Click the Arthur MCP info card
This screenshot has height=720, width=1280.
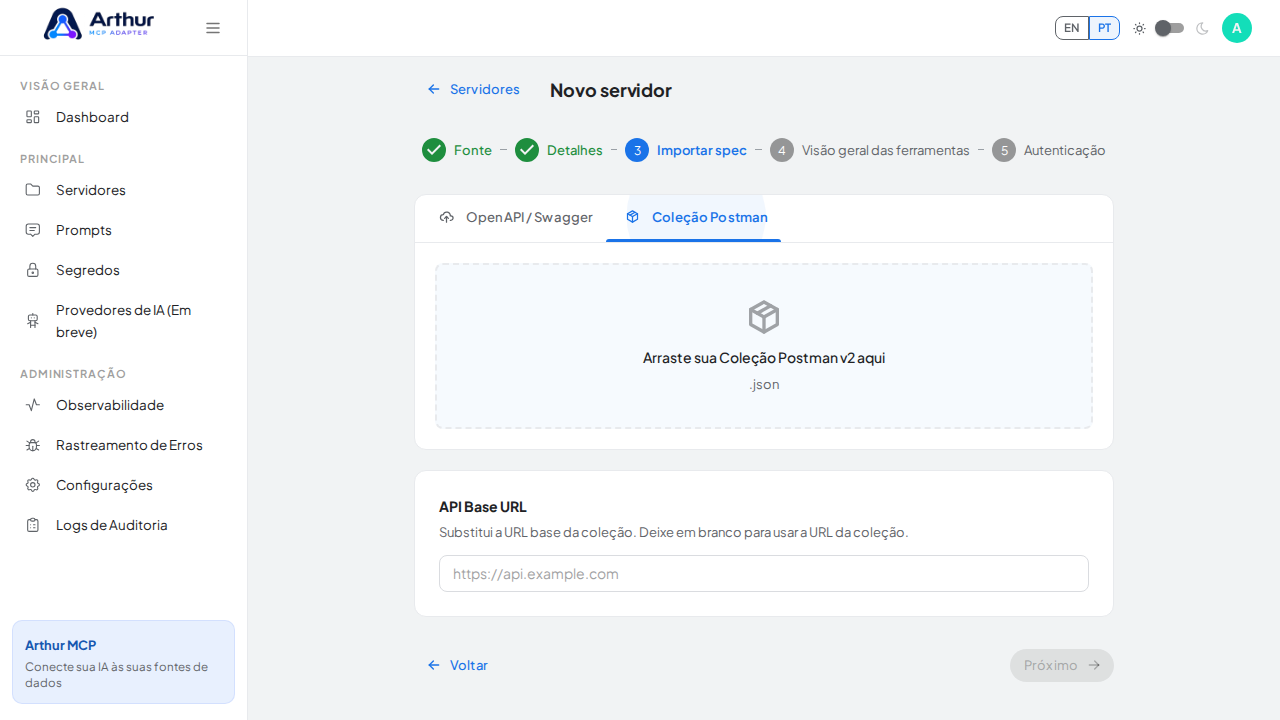pyautogui.click(x=124, y=662)
